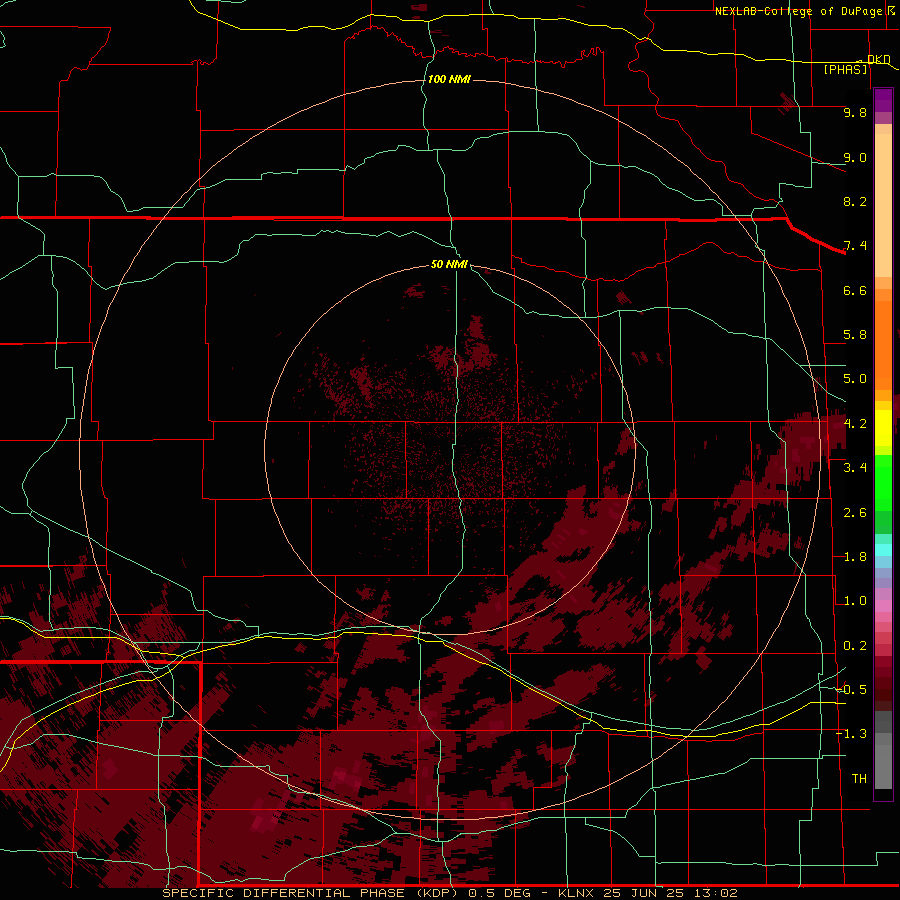Click the "-1.3" color scale value
This screenshot has width=900, height=900.
(851, 734)
